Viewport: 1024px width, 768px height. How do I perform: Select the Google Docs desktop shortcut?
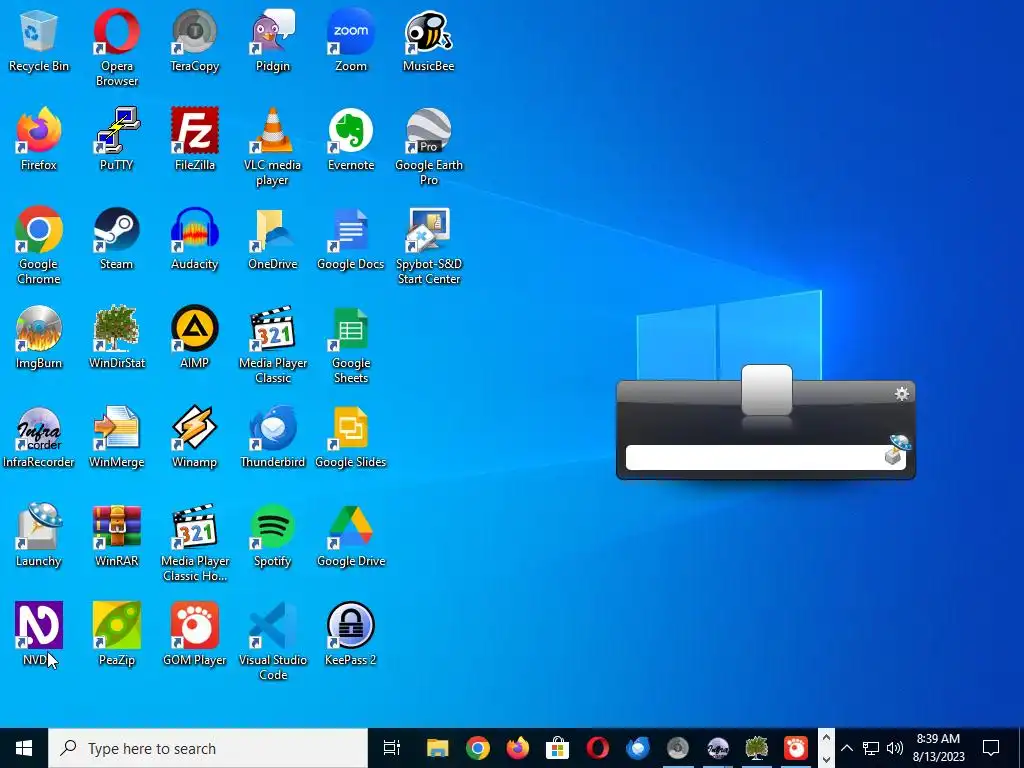tap(351, 238)
